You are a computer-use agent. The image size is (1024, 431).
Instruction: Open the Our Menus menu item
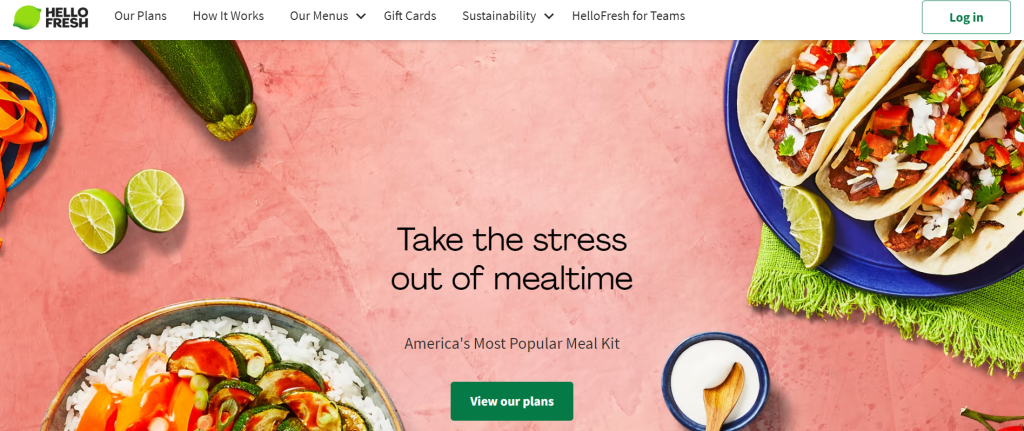319,16
